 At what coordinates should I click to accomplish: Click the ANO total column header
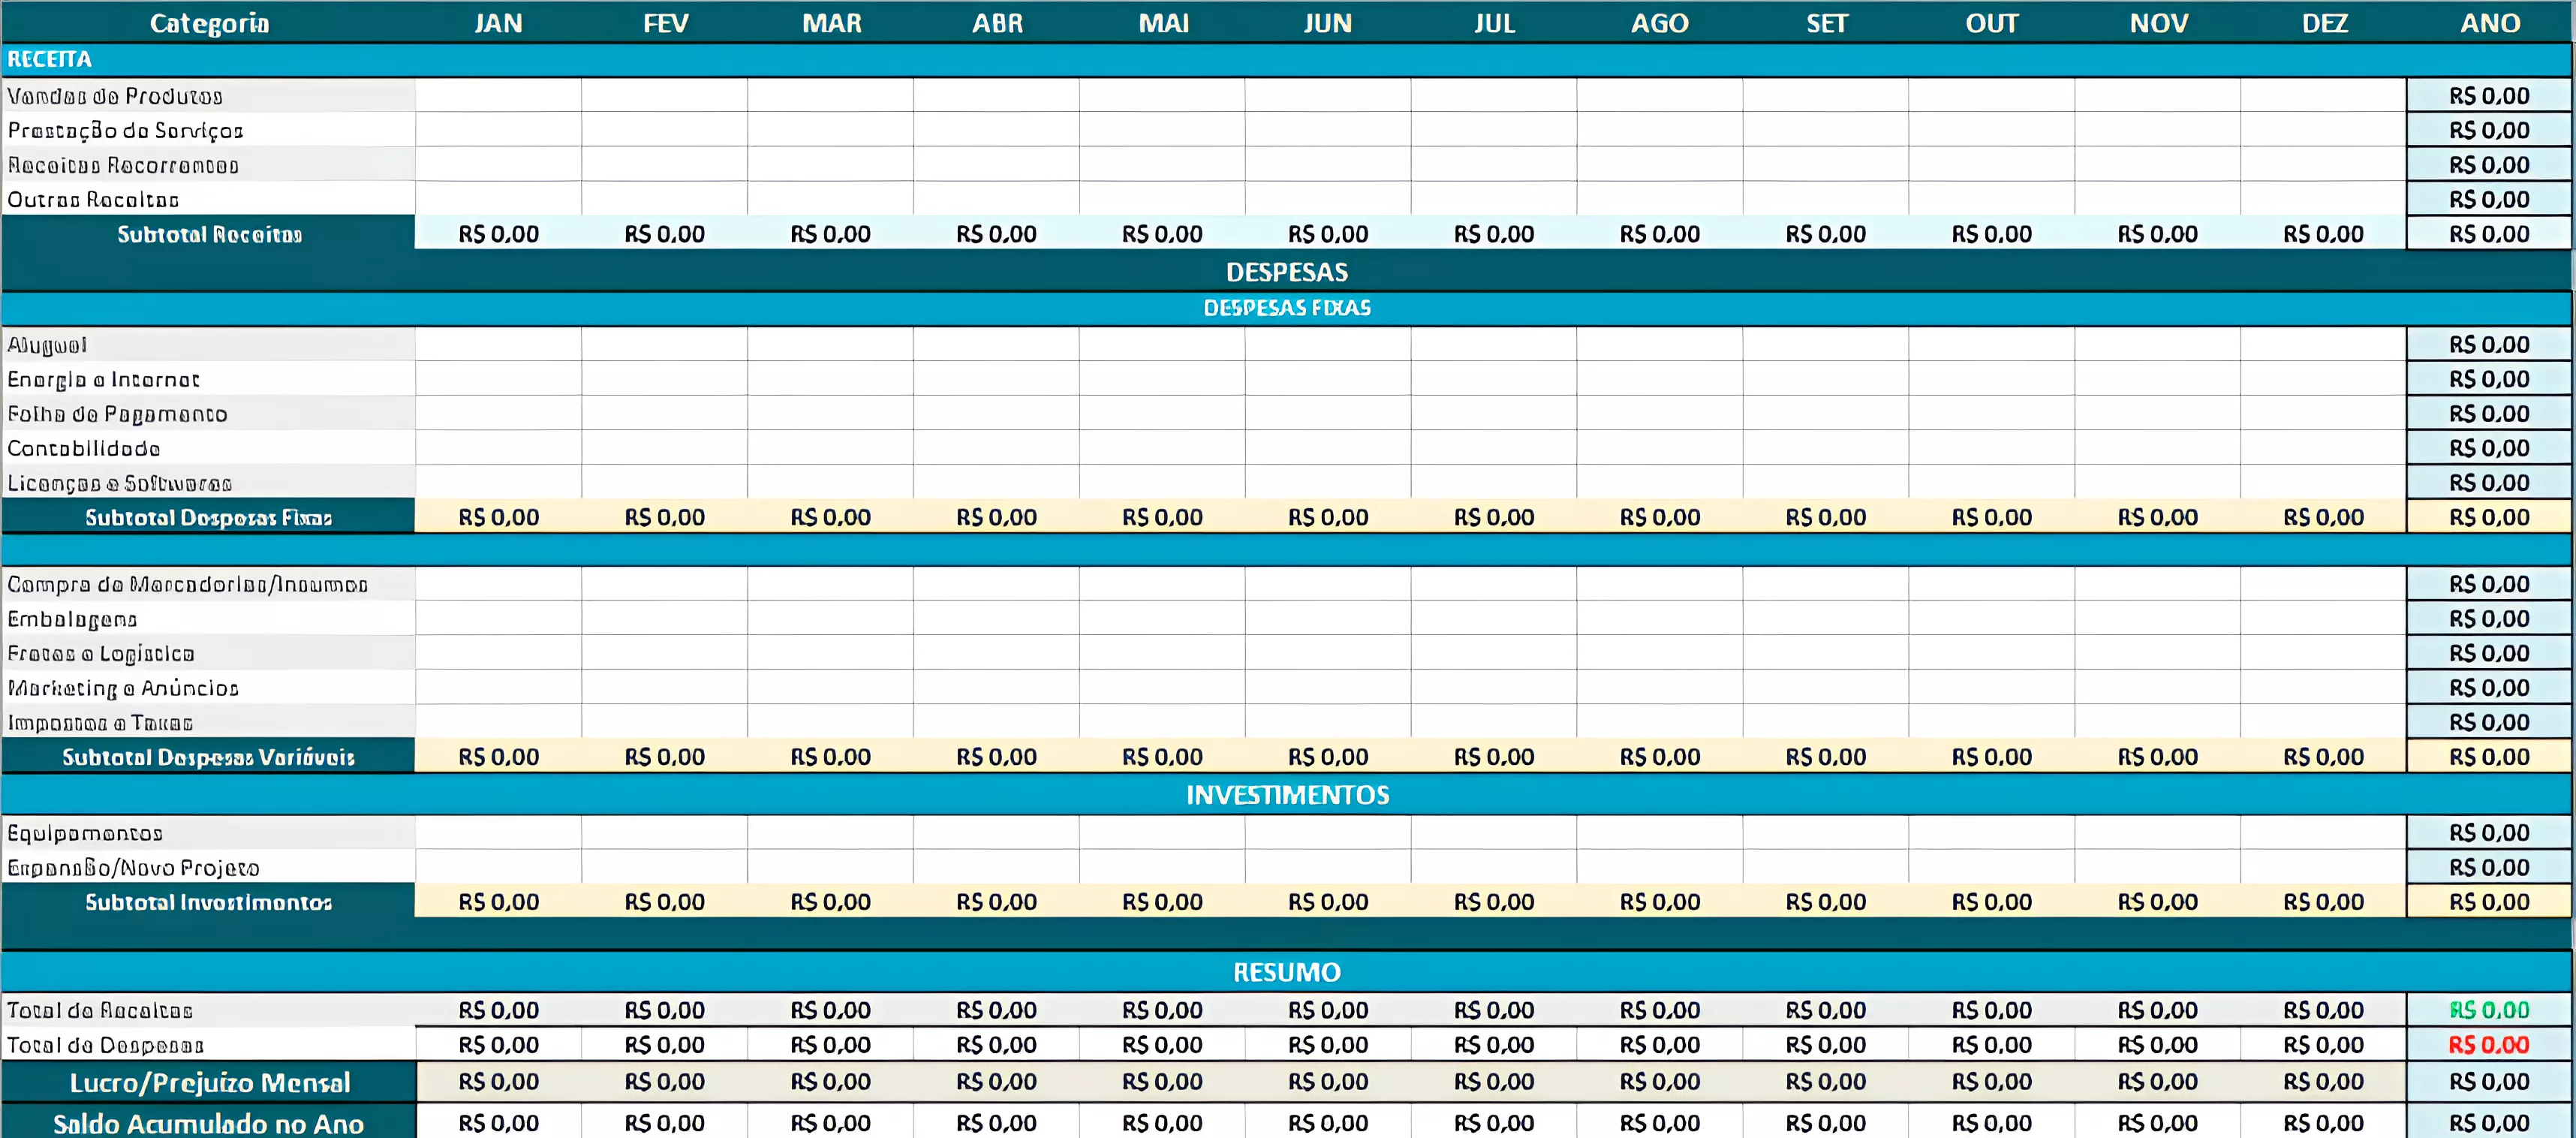2489,22
